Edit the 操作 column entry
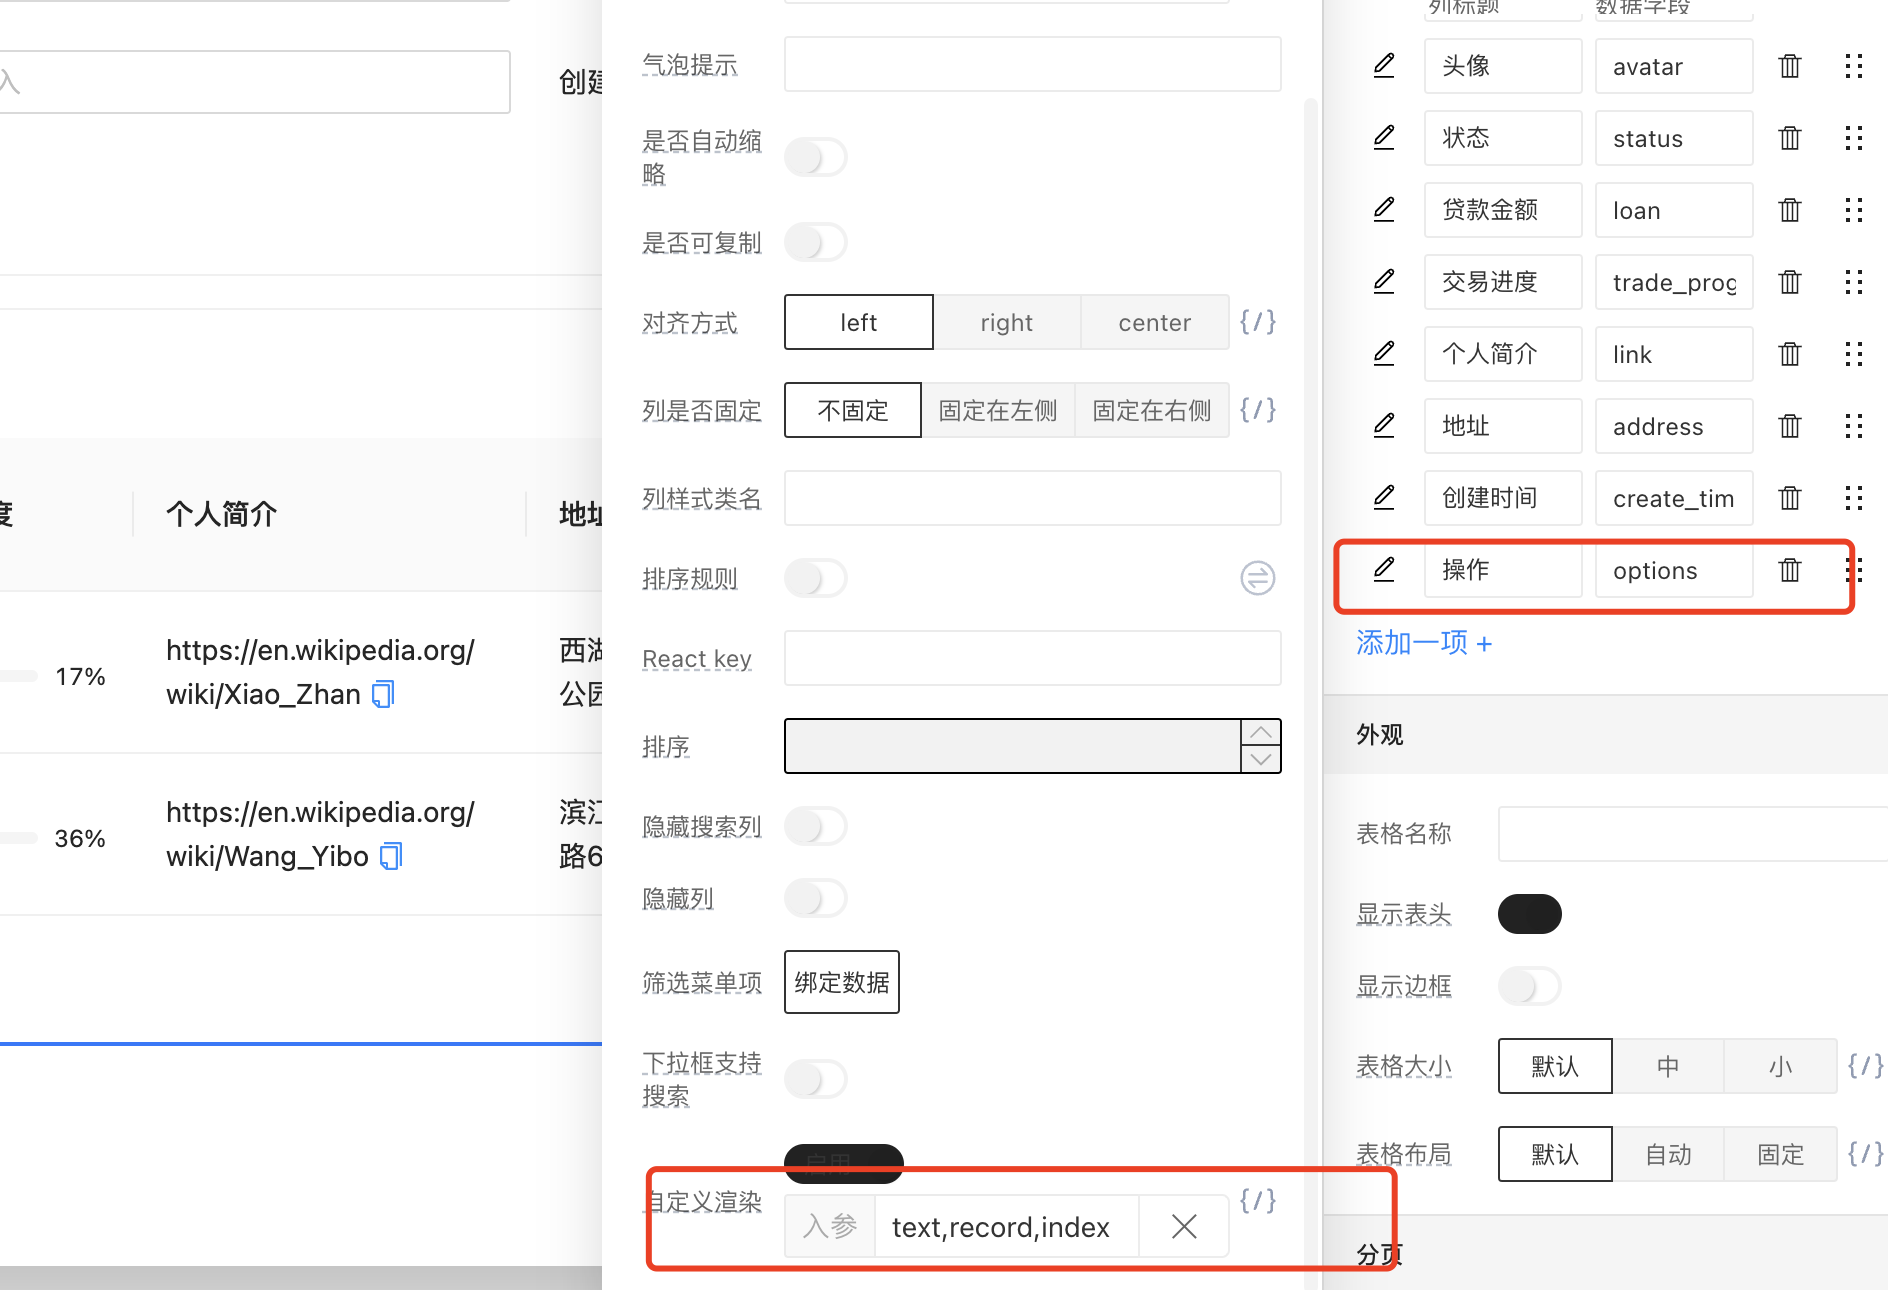This screenshot has width=1888, height=1290. click(x=1384, y=570)
